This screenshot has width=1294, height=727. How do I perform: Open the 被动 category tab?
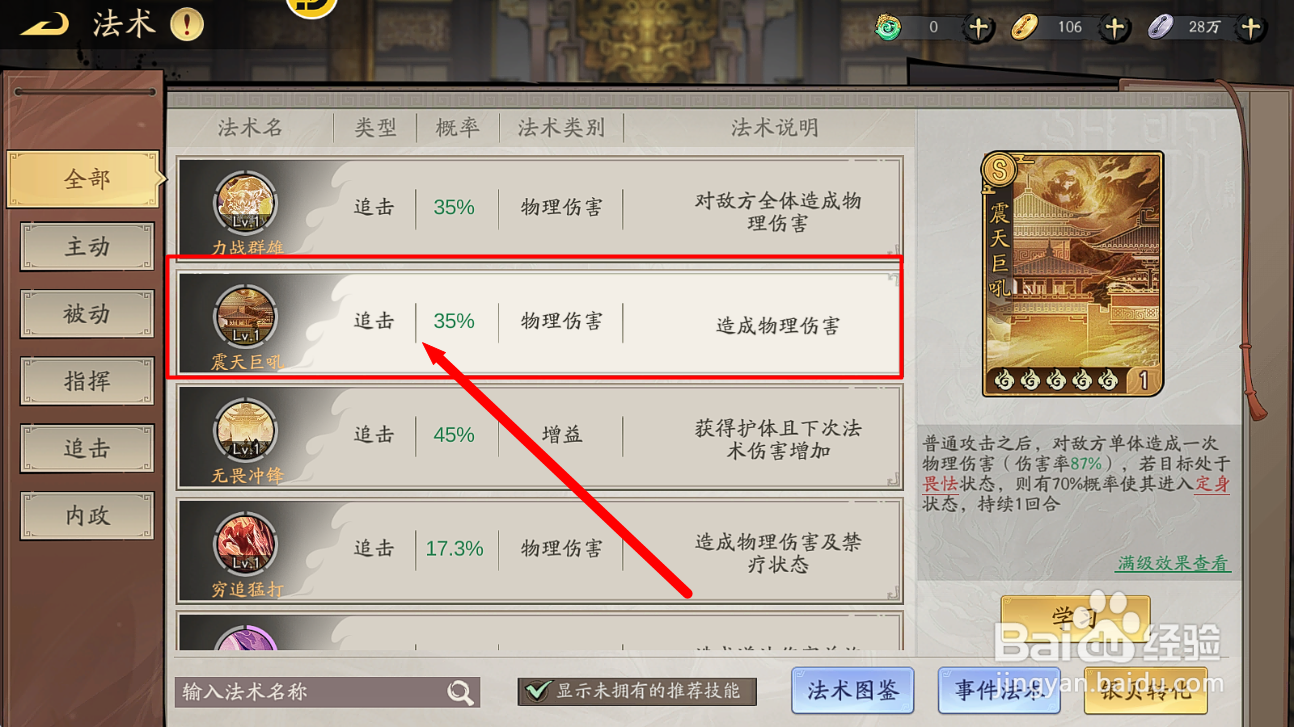click(87, 314)
